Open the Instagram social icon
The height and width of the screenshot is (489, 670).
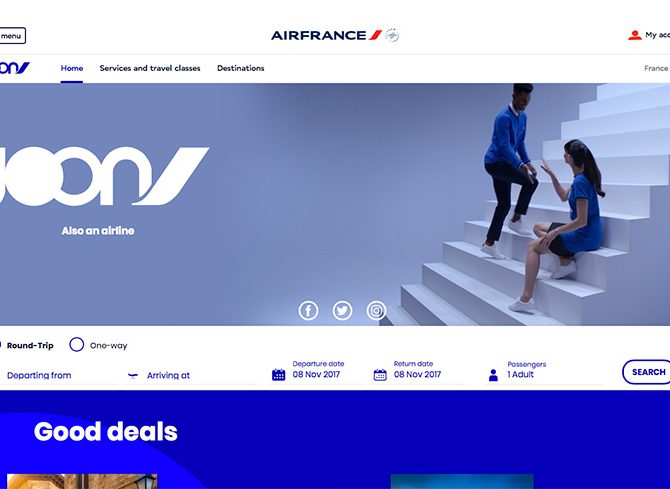click(x=376, y=311)
